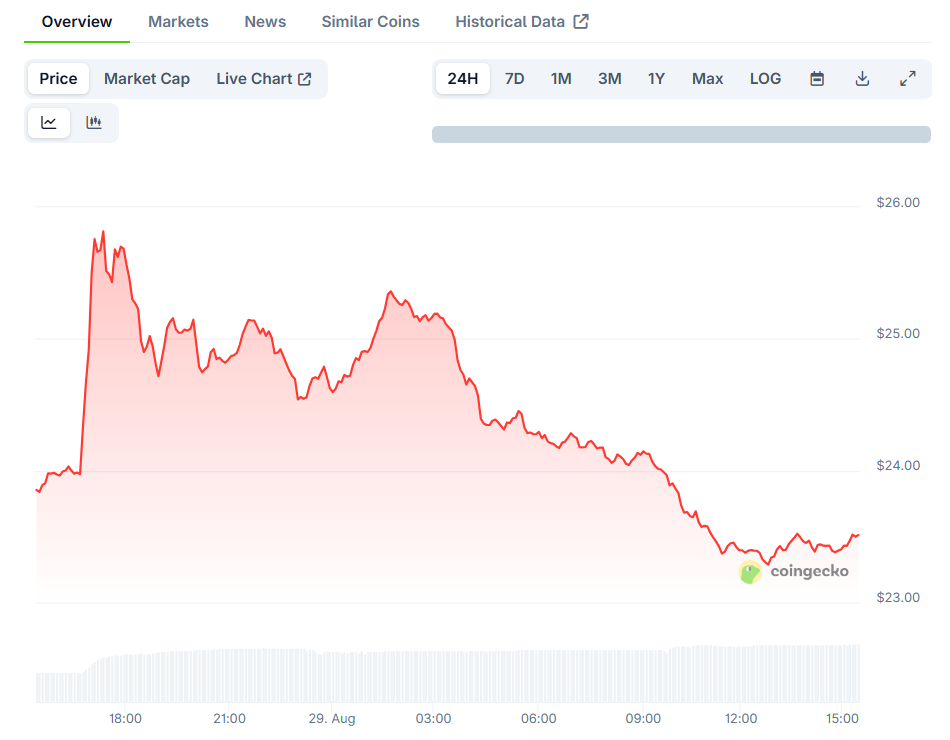Open the News tab
The width and height of the screenshot is (950, 740).
click(x=265, y=22)
